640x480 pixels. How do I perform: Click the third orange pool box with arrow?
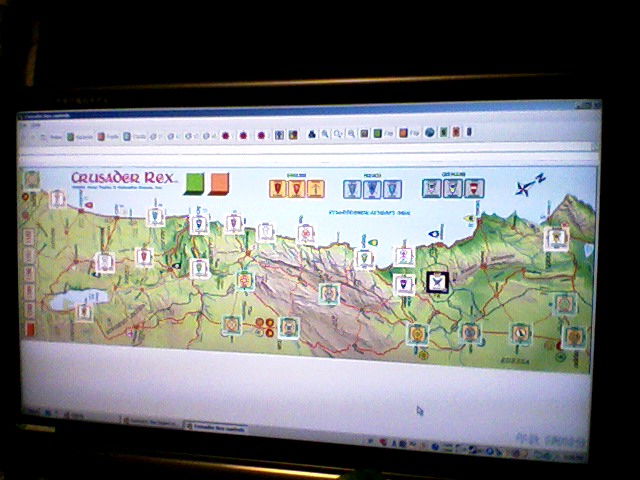pos(316,189)
